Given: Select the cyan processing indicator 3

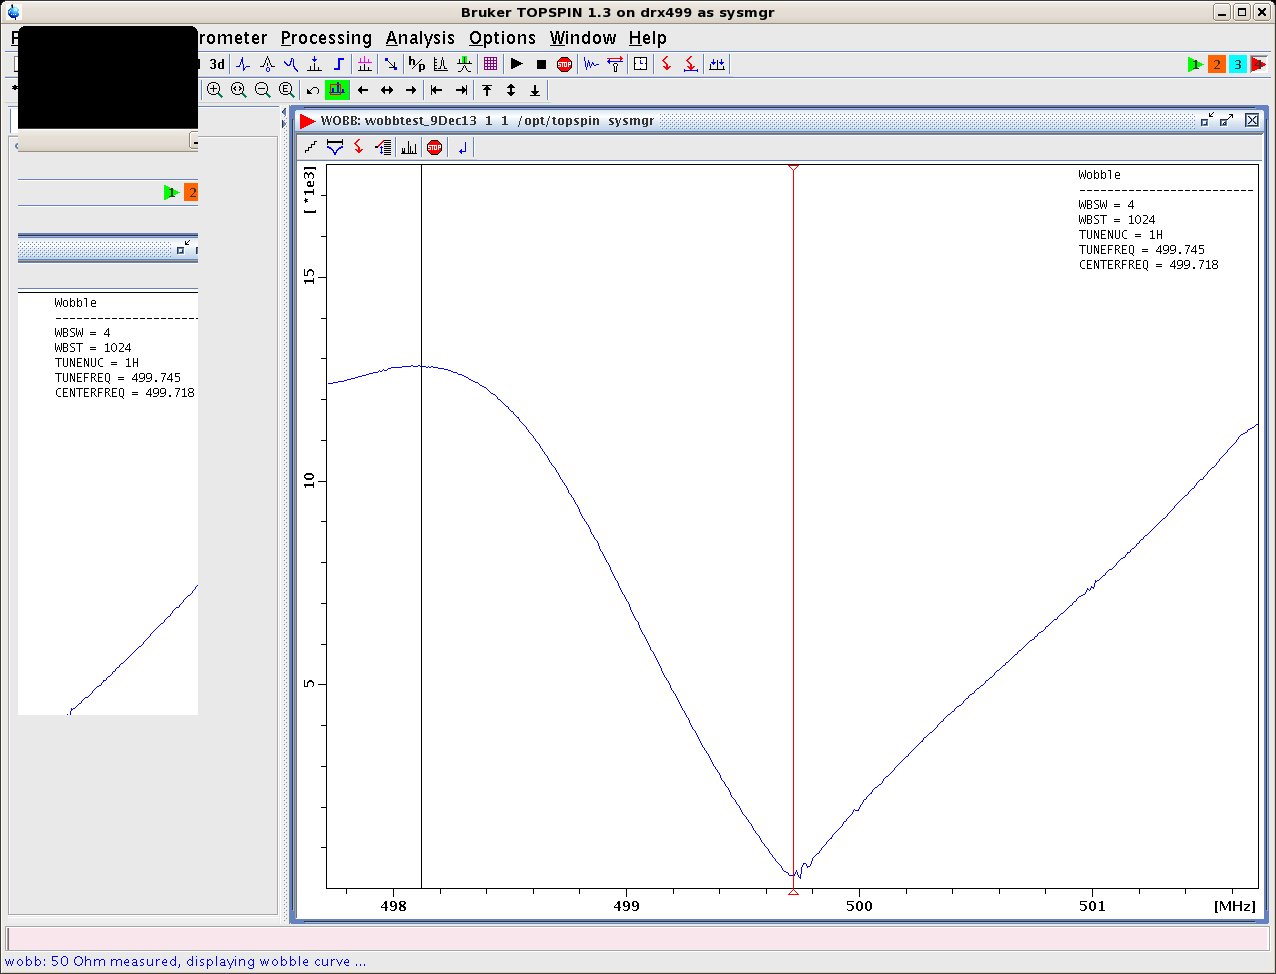Looking at the screenshot, I should tap(1238, 63).
